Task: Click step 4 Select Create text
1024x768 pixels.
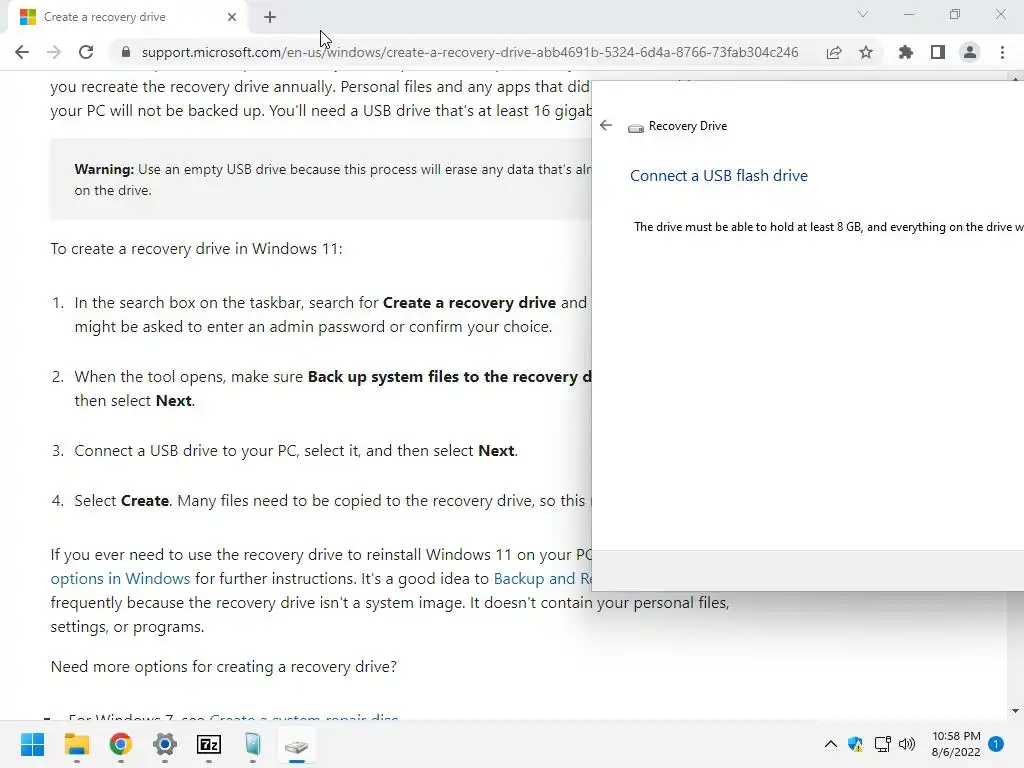Action: click(x=333, y=501)
